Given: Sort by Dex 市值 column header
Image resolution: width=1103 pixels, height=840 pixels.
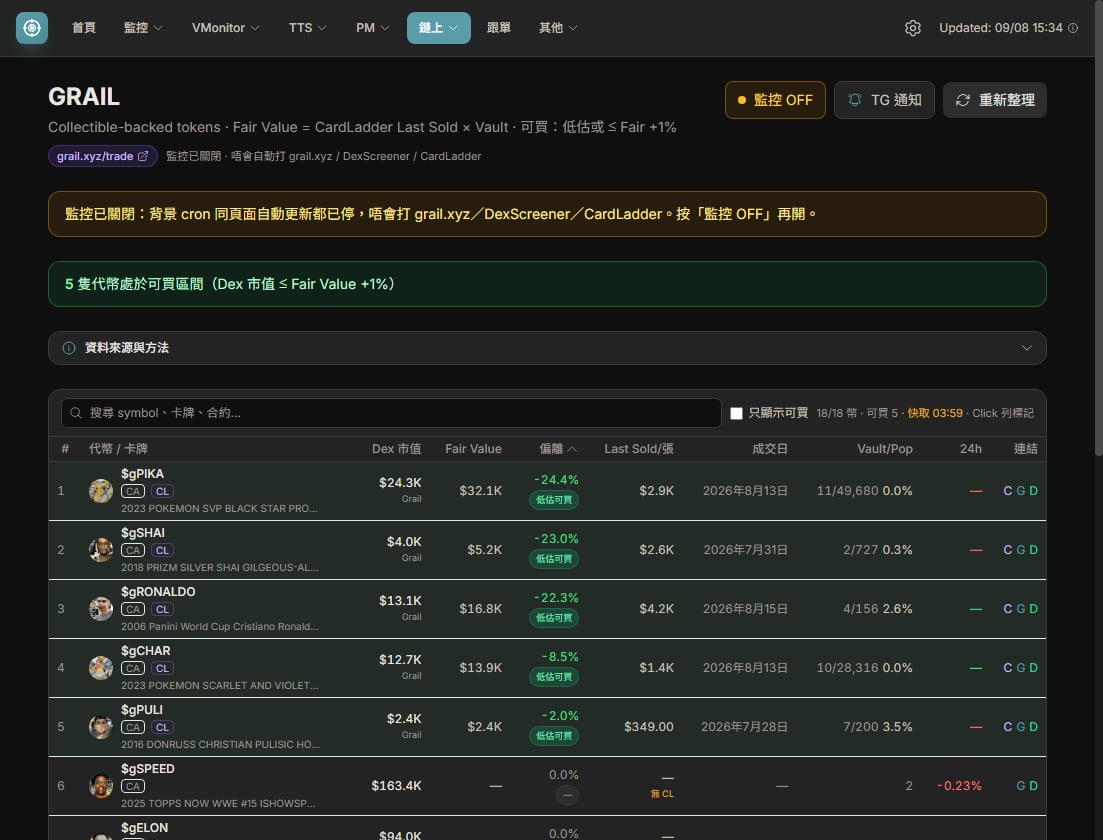Looking at the screenshot, I should 396,449.
